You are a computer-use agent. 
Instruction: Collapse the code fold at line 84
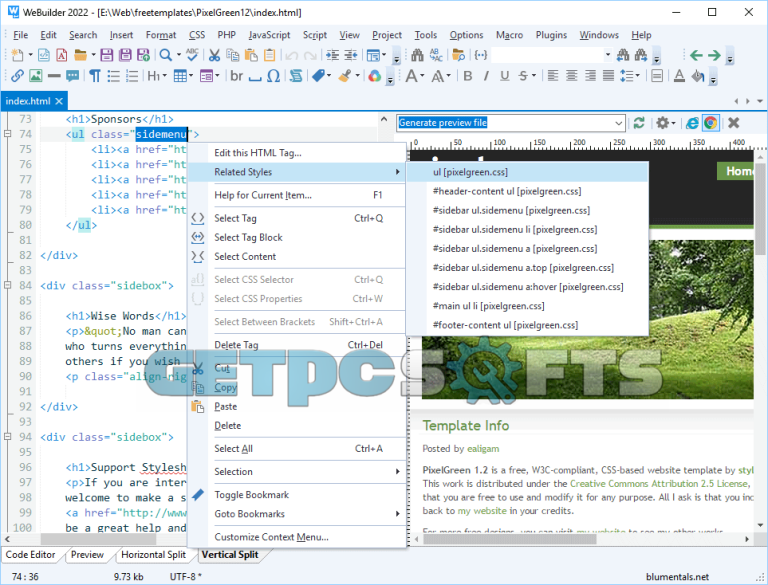[x=7, y=285]
